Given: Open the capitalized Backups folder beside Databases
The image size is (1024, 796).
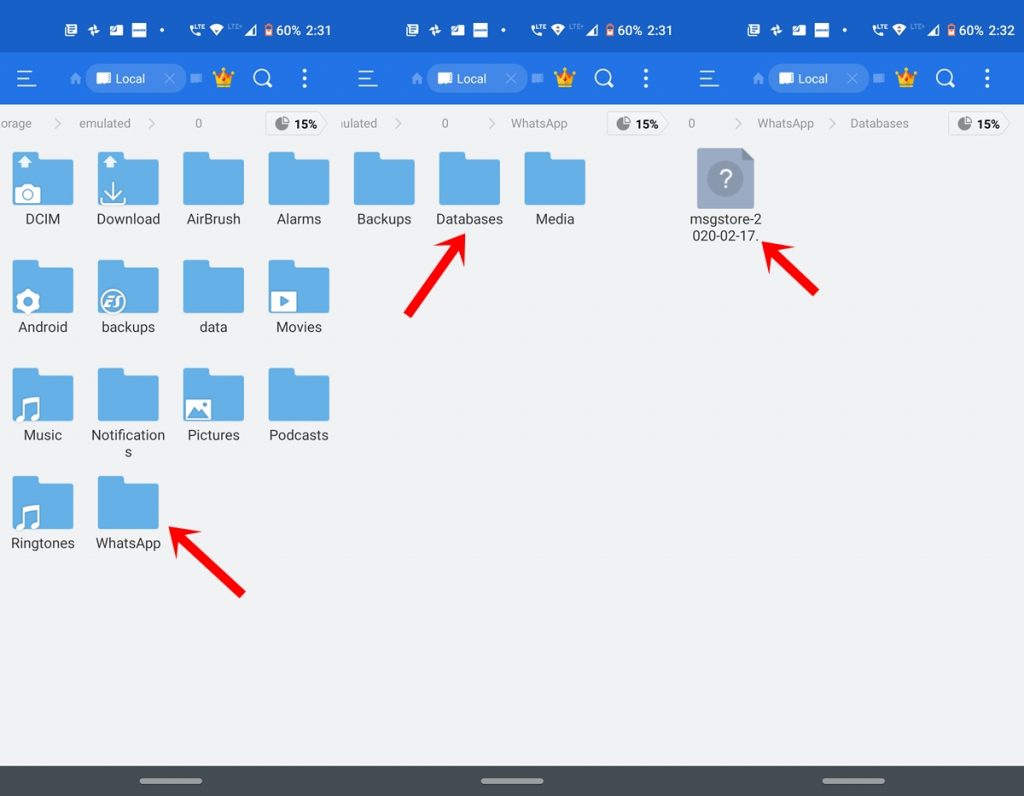Looking at the screenshot, I should point(384,181).
